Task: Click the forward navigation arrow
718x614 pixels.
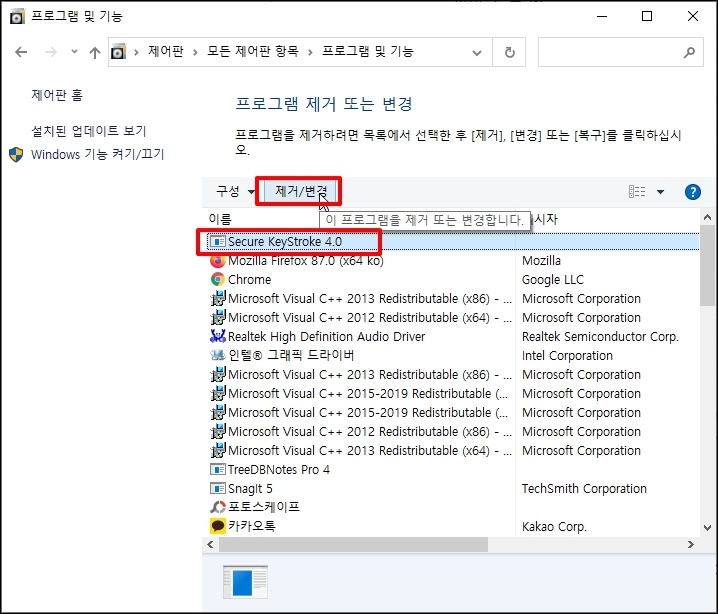Action: [x=50, y=52]
